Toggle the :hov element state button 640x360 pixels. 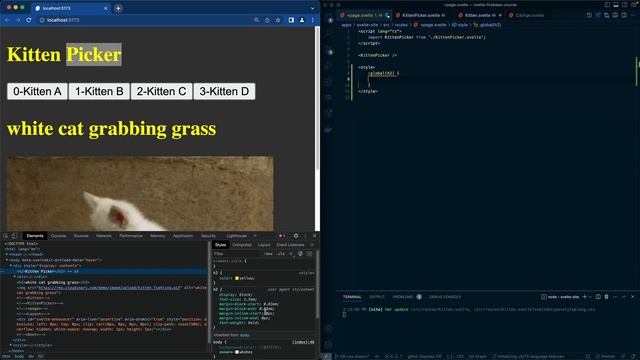(268, 254)
